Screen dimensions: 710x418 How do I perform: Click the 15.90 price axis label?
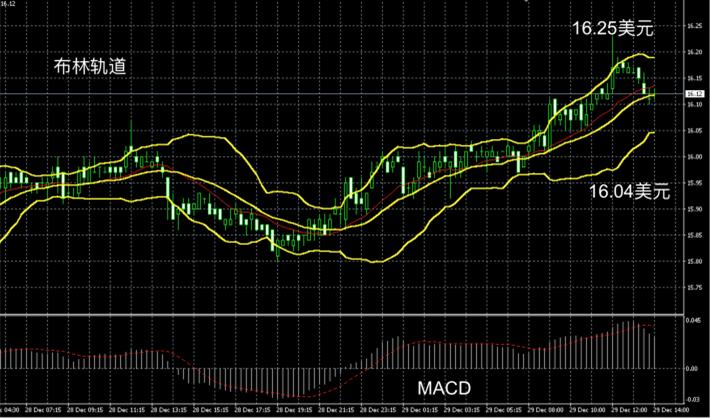695,209
